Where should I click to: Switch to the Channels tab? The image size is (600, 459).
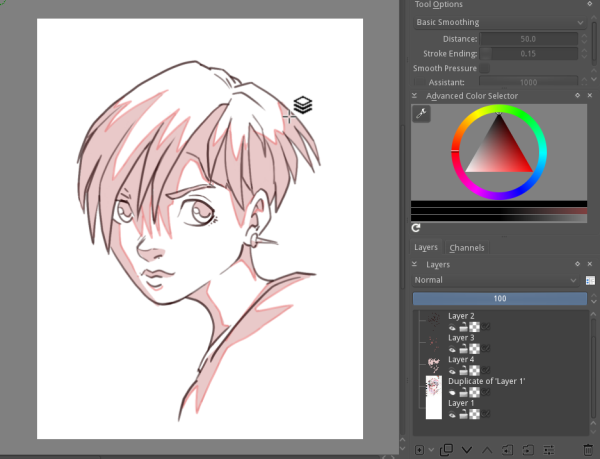pos(467,247)
